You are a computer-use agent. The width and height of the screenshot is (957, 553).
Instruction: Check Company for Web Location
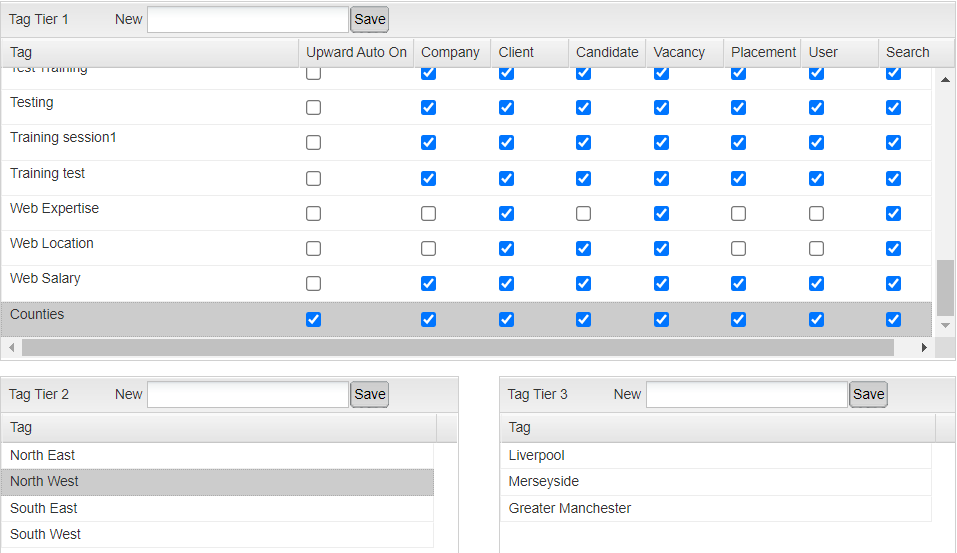click(x=428, y=248)
